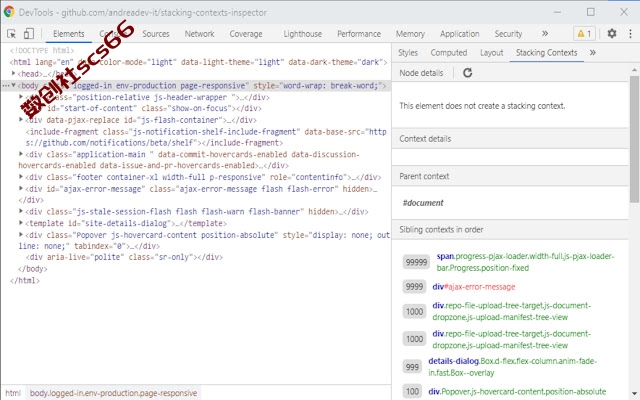
Task: Open the DevTools three-dot customize menu
Action: [x=630, y=33]
